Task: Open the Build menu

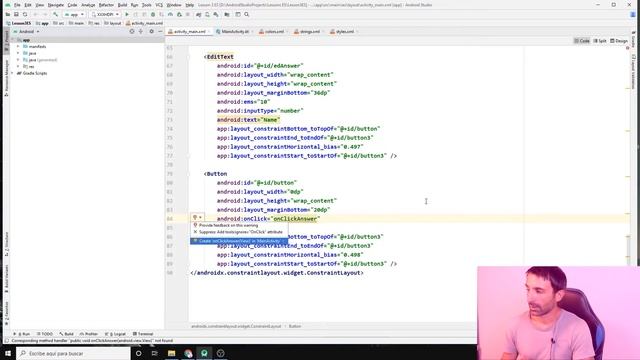Action: [122, 5]
